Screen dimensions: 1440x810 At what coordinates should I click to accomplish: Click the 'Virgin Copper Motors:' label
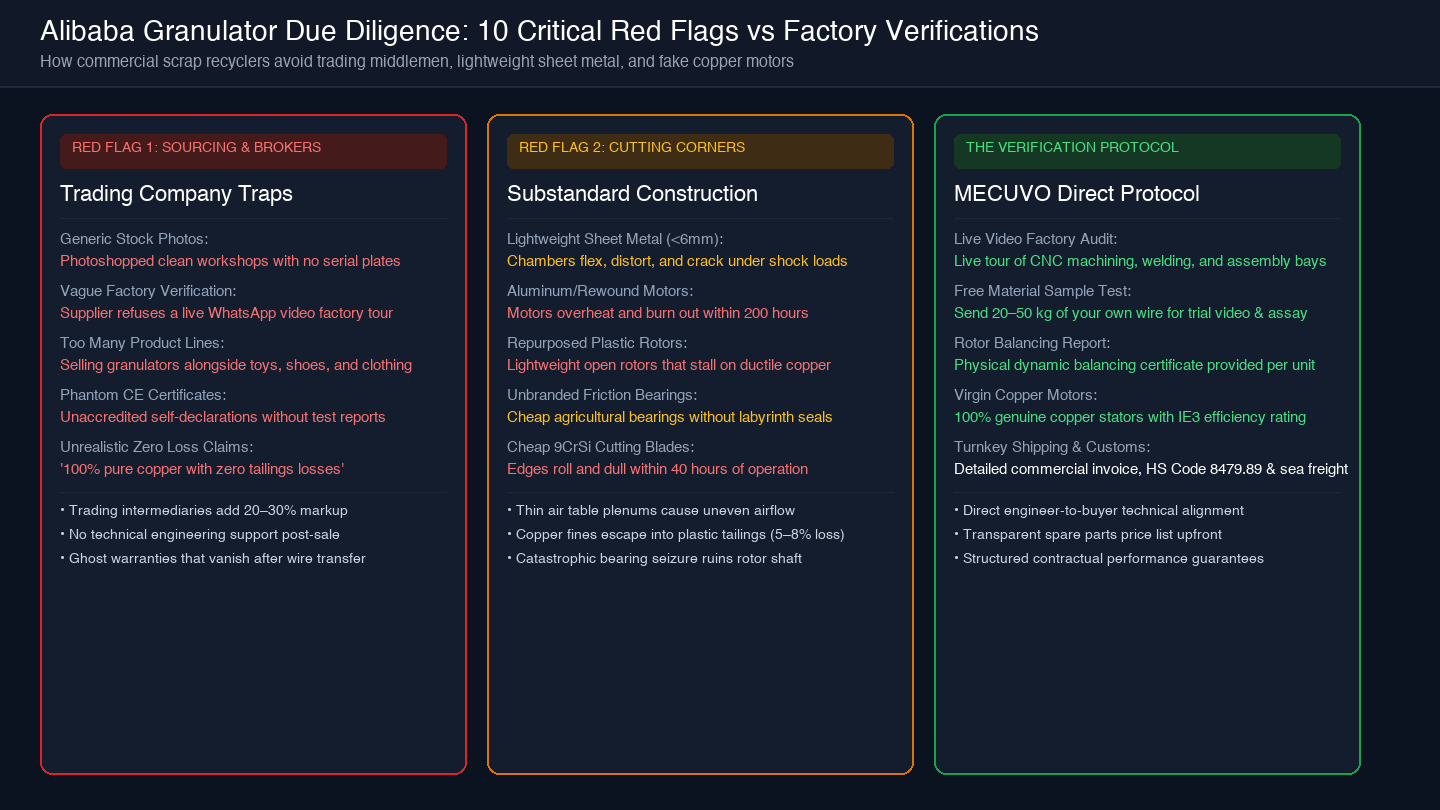click(x=1025, y=395)
